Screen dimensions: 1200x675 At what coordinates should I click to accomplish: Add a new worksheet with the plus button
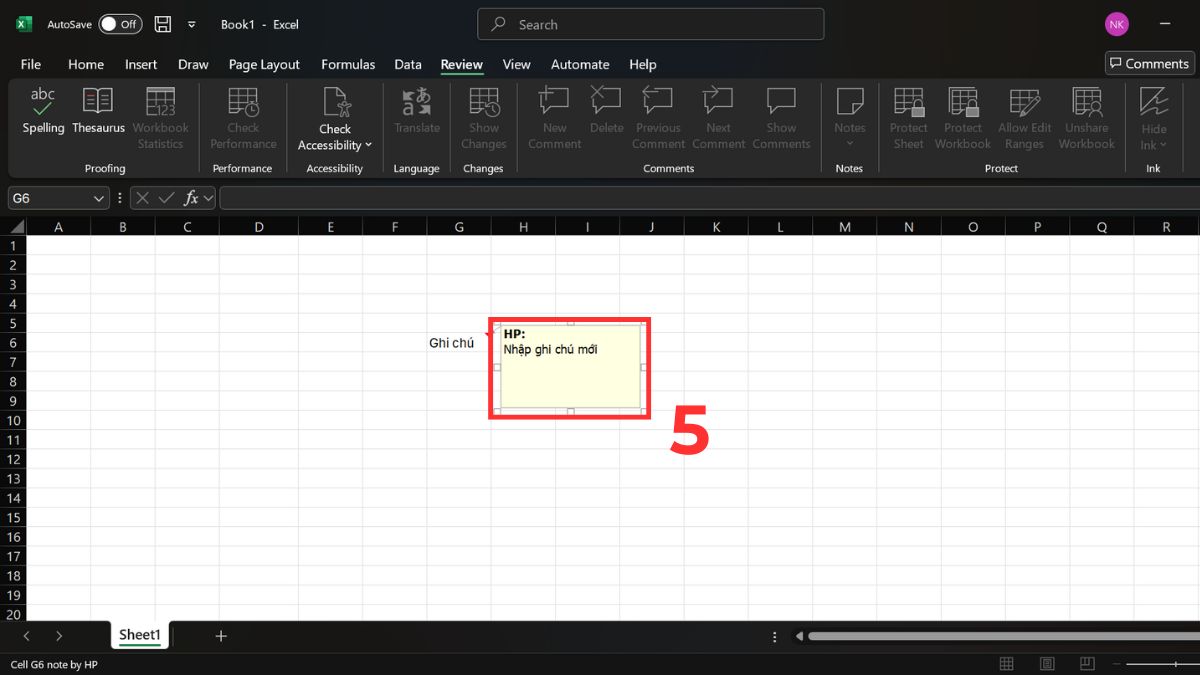tap(220, 635)
